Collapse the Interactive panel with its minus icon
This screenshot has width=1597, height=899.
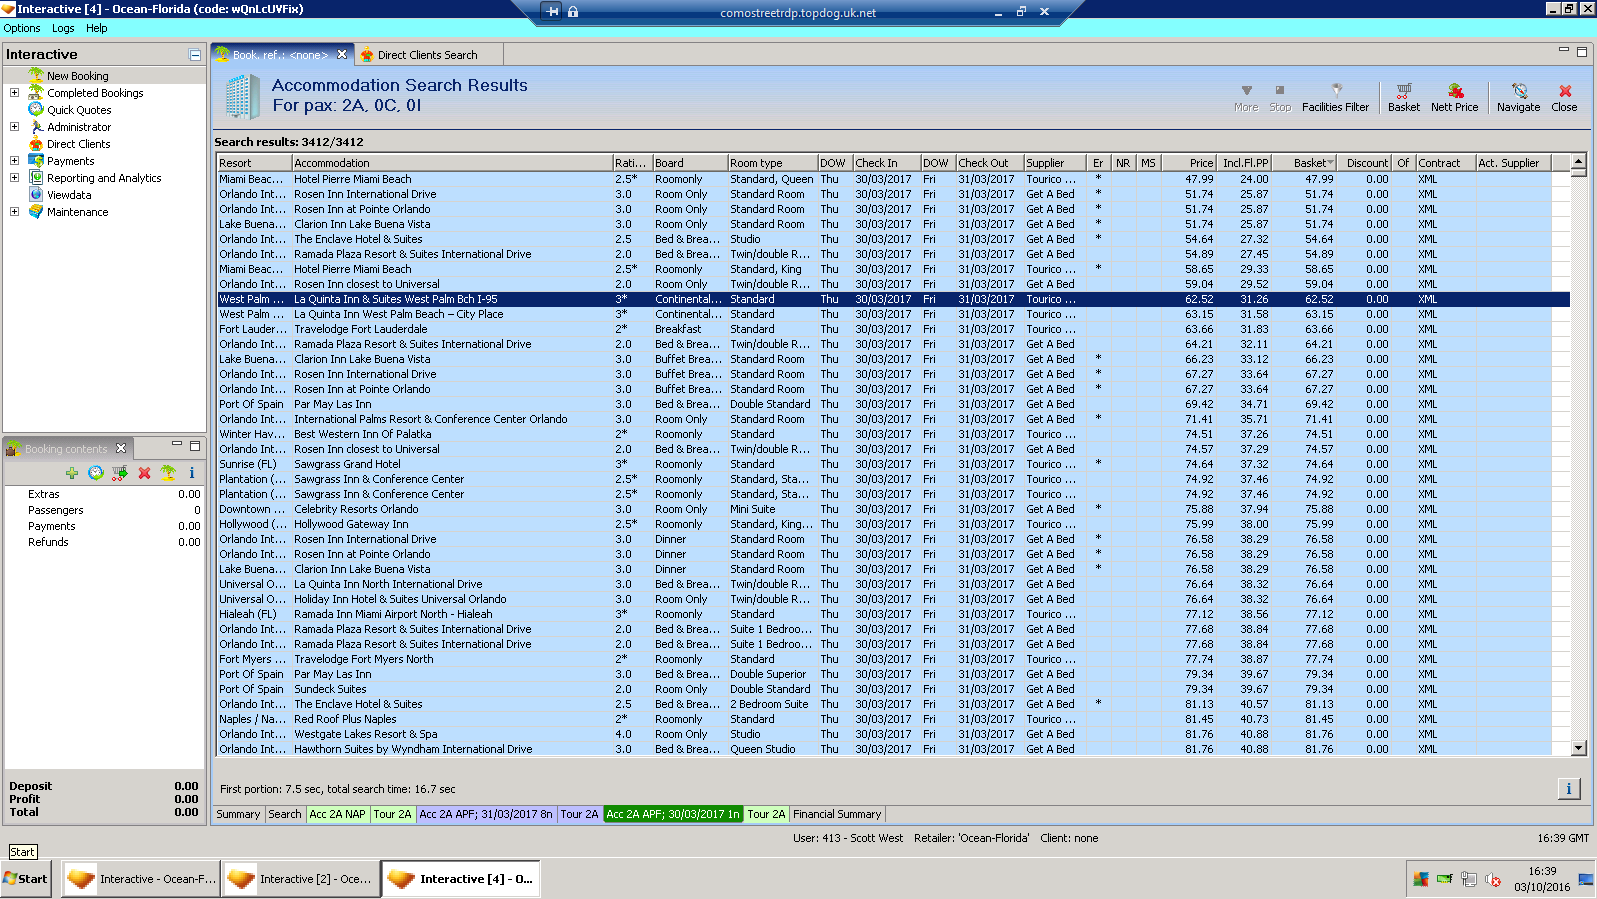pos(195,55)
